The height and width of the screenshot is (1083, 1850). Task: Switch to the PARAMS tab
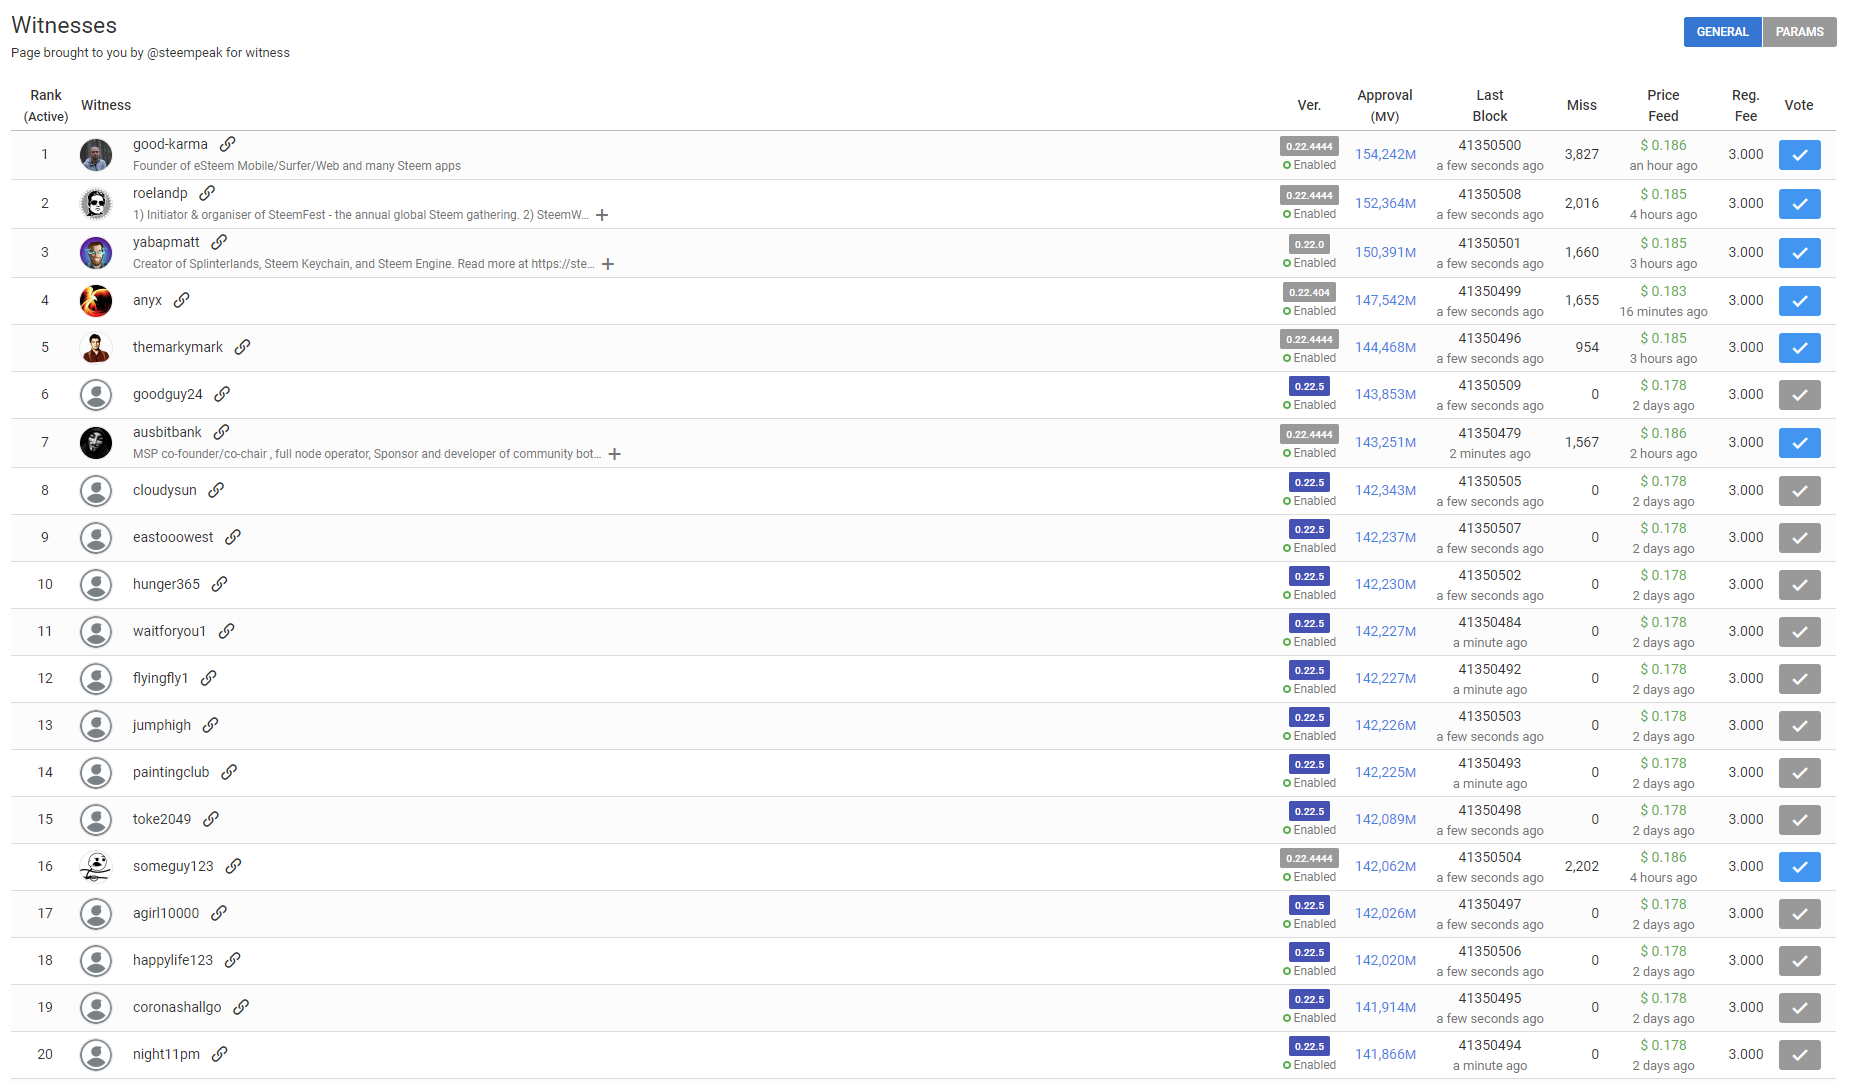click(1799, 32)
